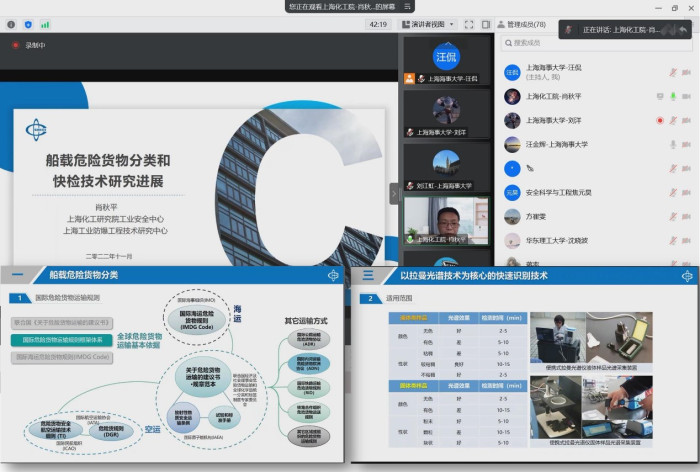The height and width of the screenshot is (472, 700).
Task: Toggle microphone icon for 华东理工大学-沈晓波
Action: tap(673, 241)
